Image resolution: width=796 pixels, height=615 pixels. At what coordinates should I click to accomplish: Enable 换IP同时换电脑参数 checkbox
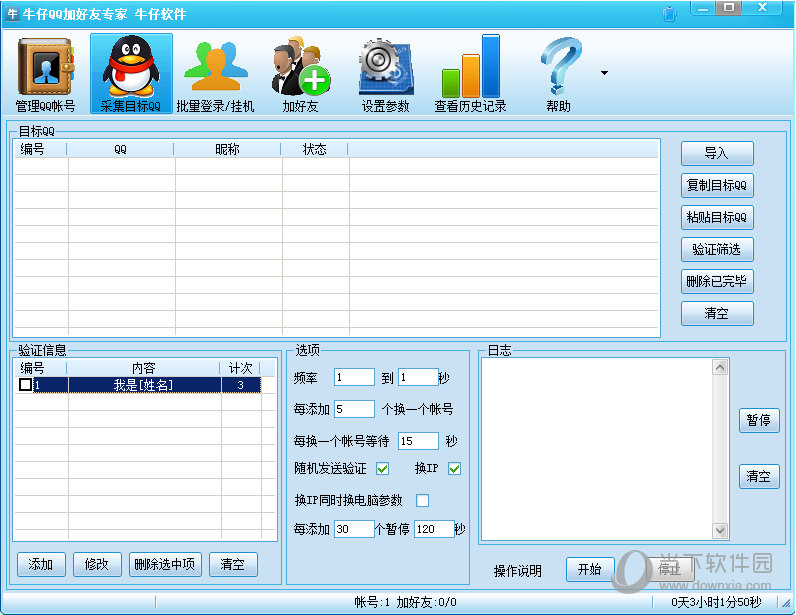coord(422,500)
